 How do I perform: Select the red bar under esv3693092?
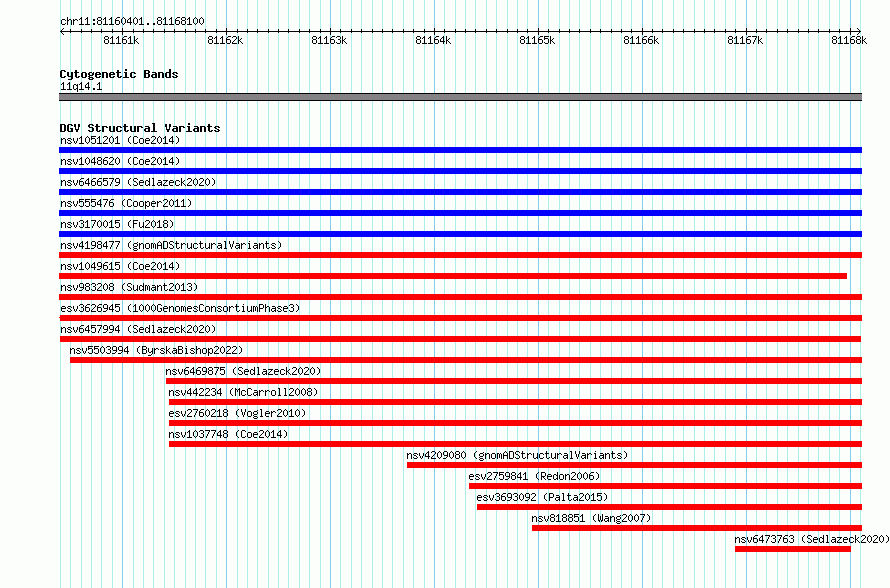point(670,507)
